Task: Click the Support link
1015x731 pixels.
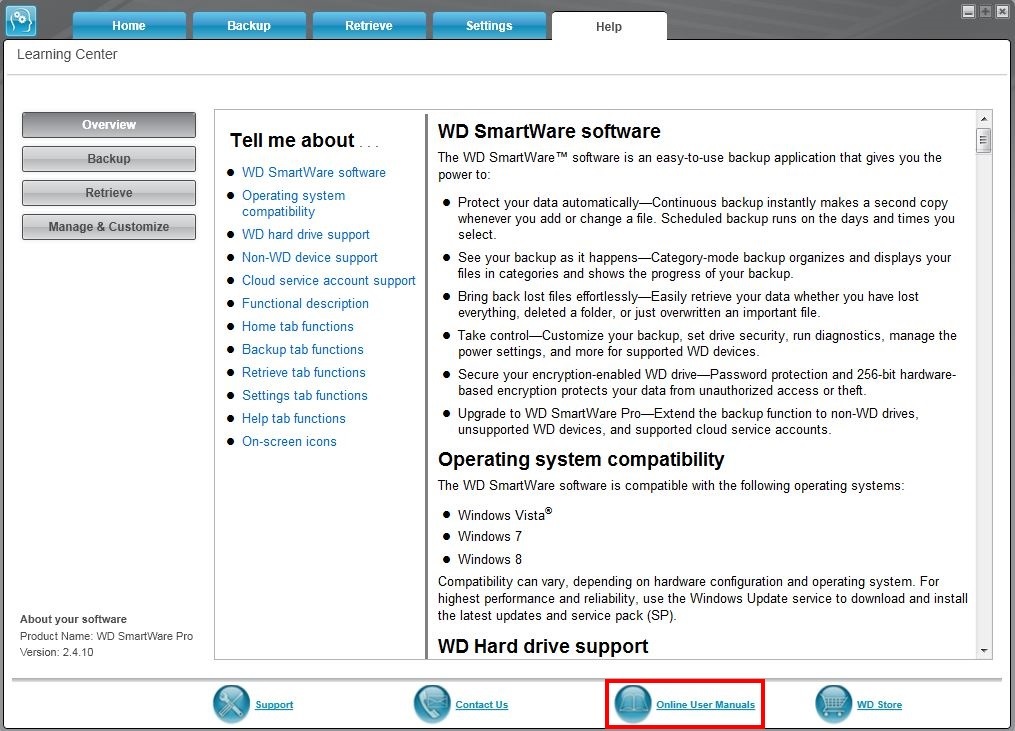Action: tap(274, 704)
